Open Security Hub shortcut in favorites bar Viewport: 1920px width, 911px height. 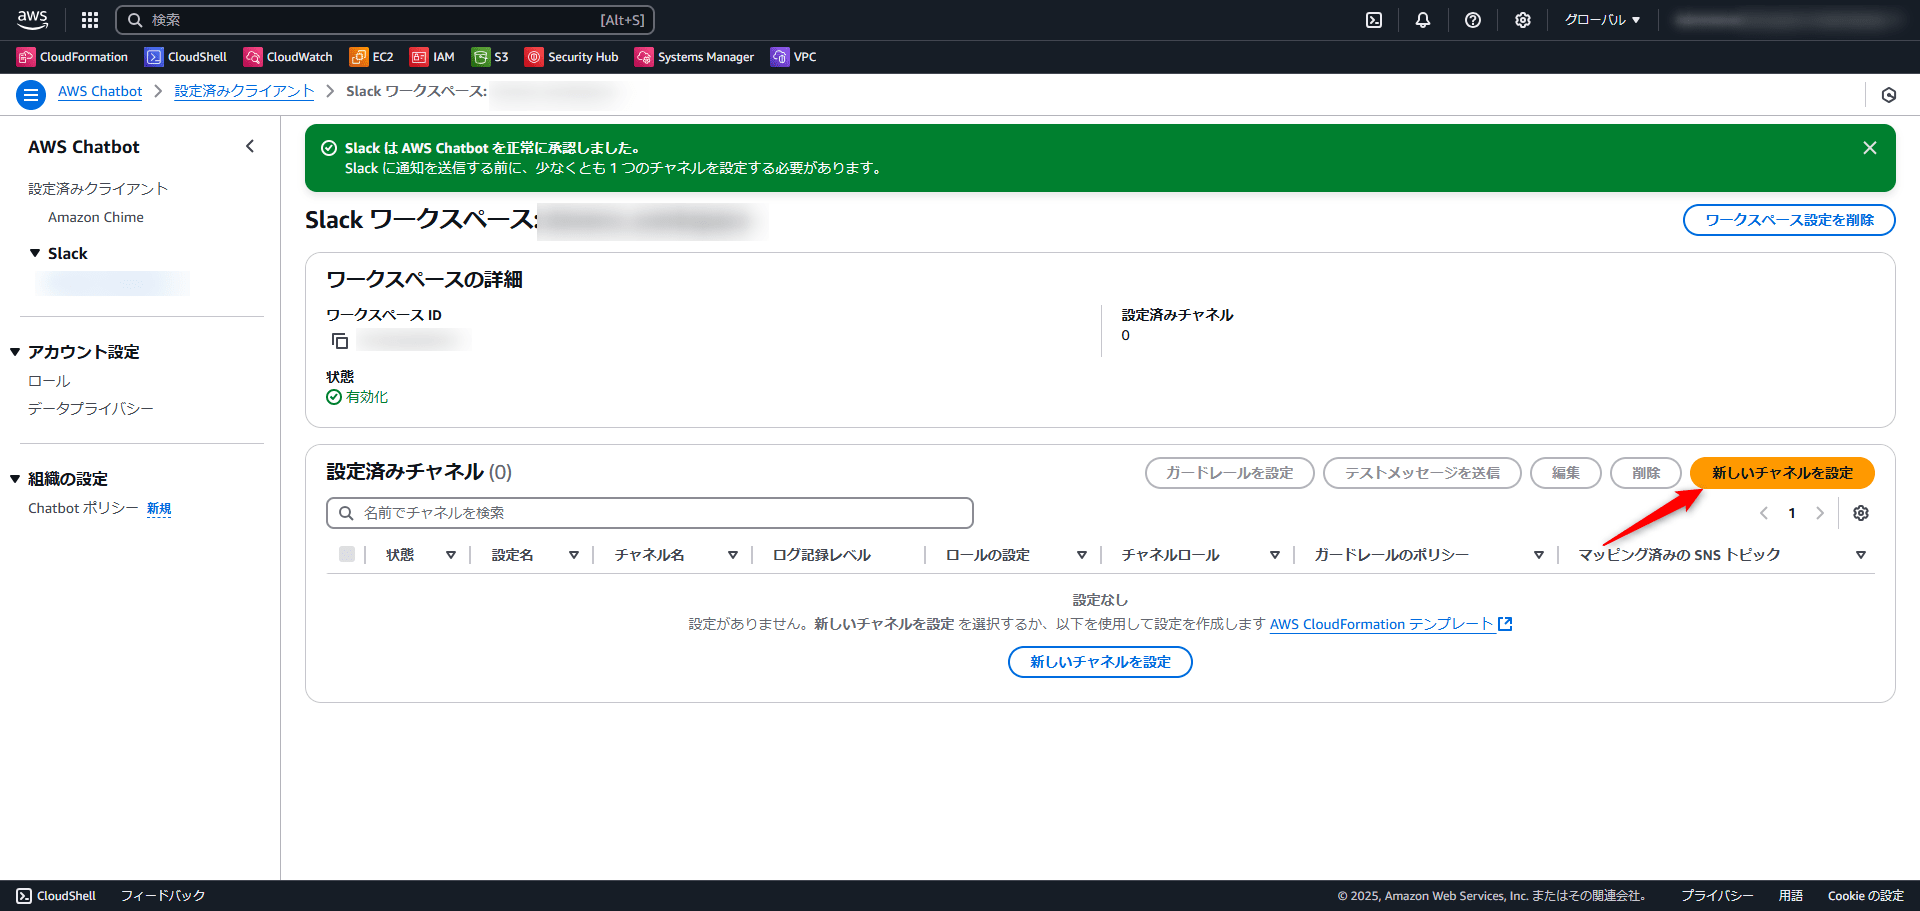tap(572, 57)
